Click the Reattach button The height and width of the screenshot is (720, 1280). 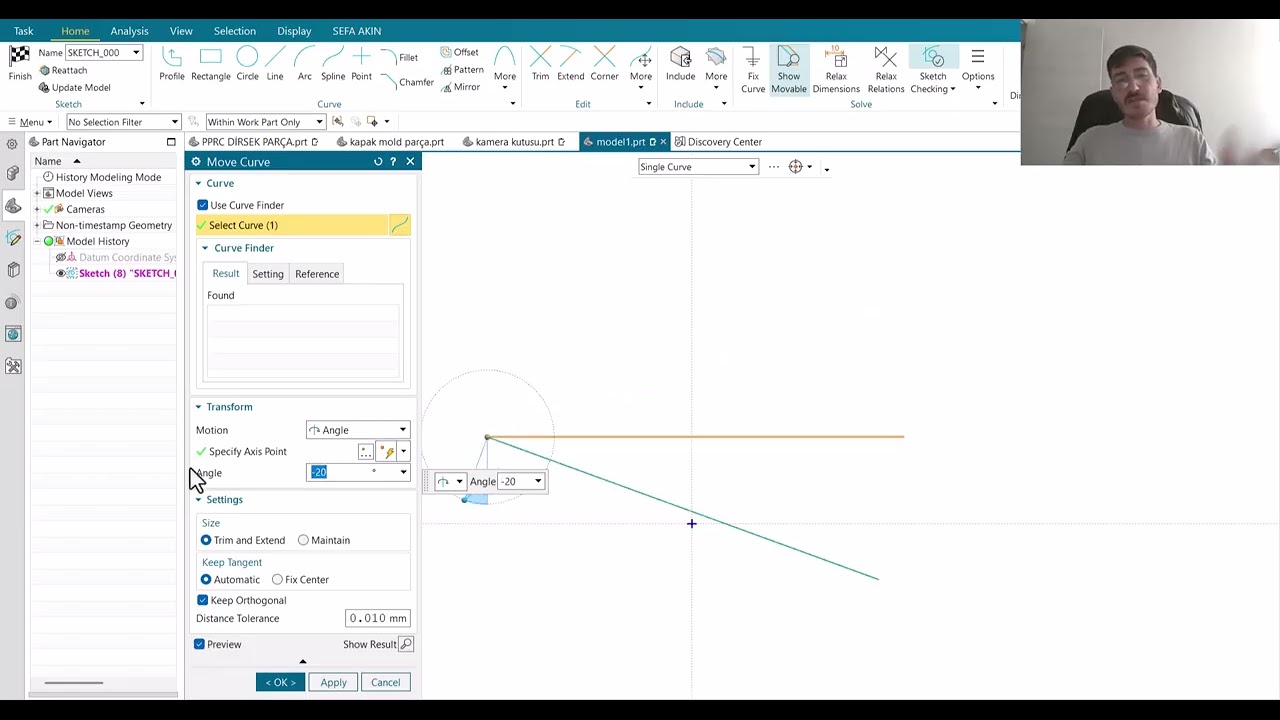pyautogui.click(x=63, y=70)
